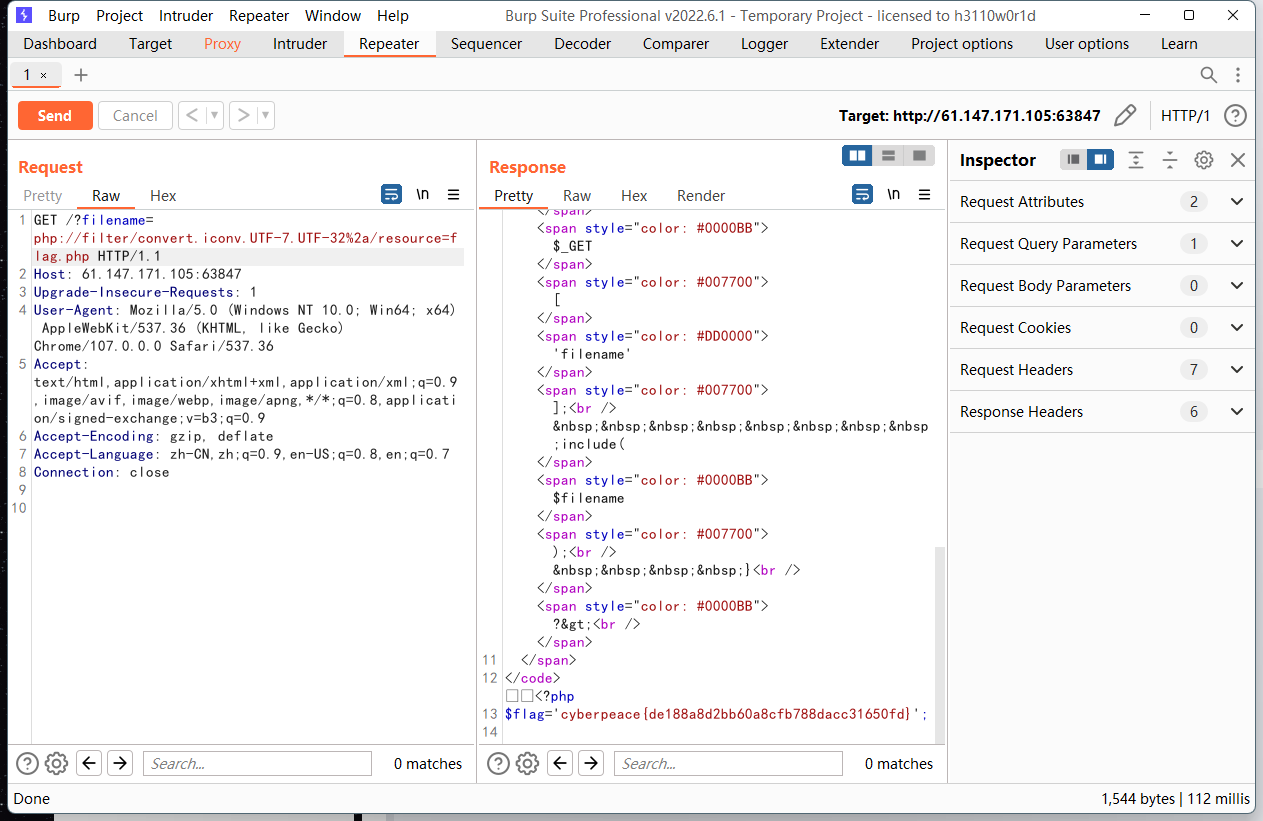Viewport: 1263px width, 821px height.
Task: Click the response pane vertical scrollbar
Action: [939, 645]
